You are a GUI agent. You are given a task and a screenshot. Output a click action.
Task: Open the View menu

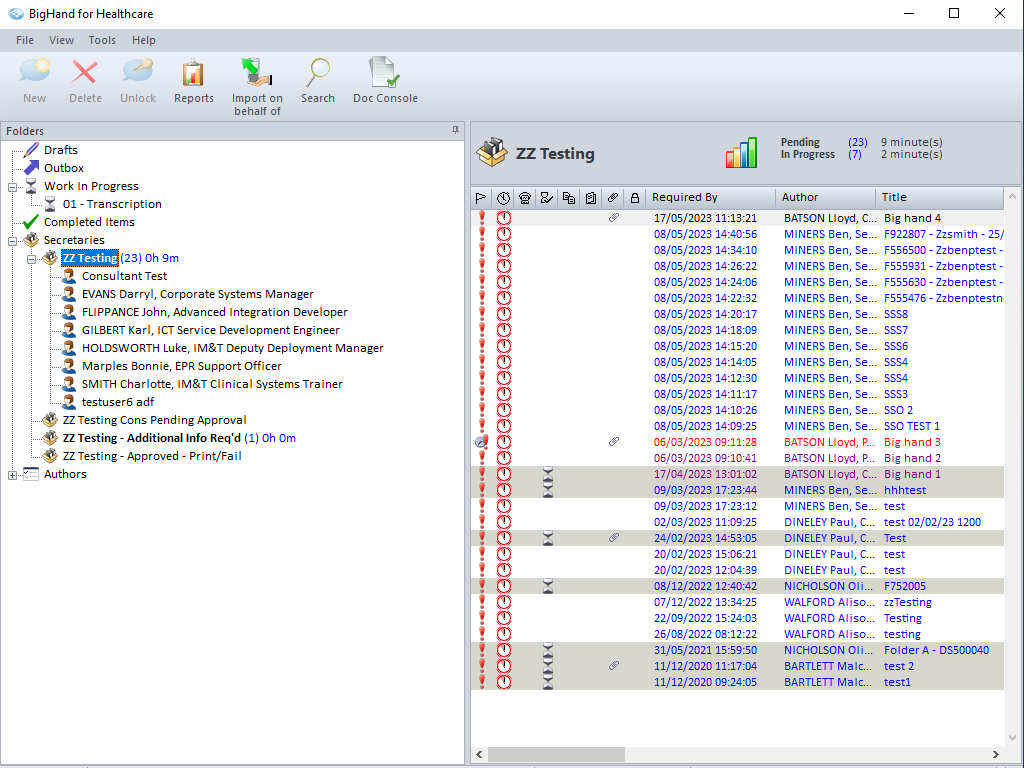click(x=61, y=40)
